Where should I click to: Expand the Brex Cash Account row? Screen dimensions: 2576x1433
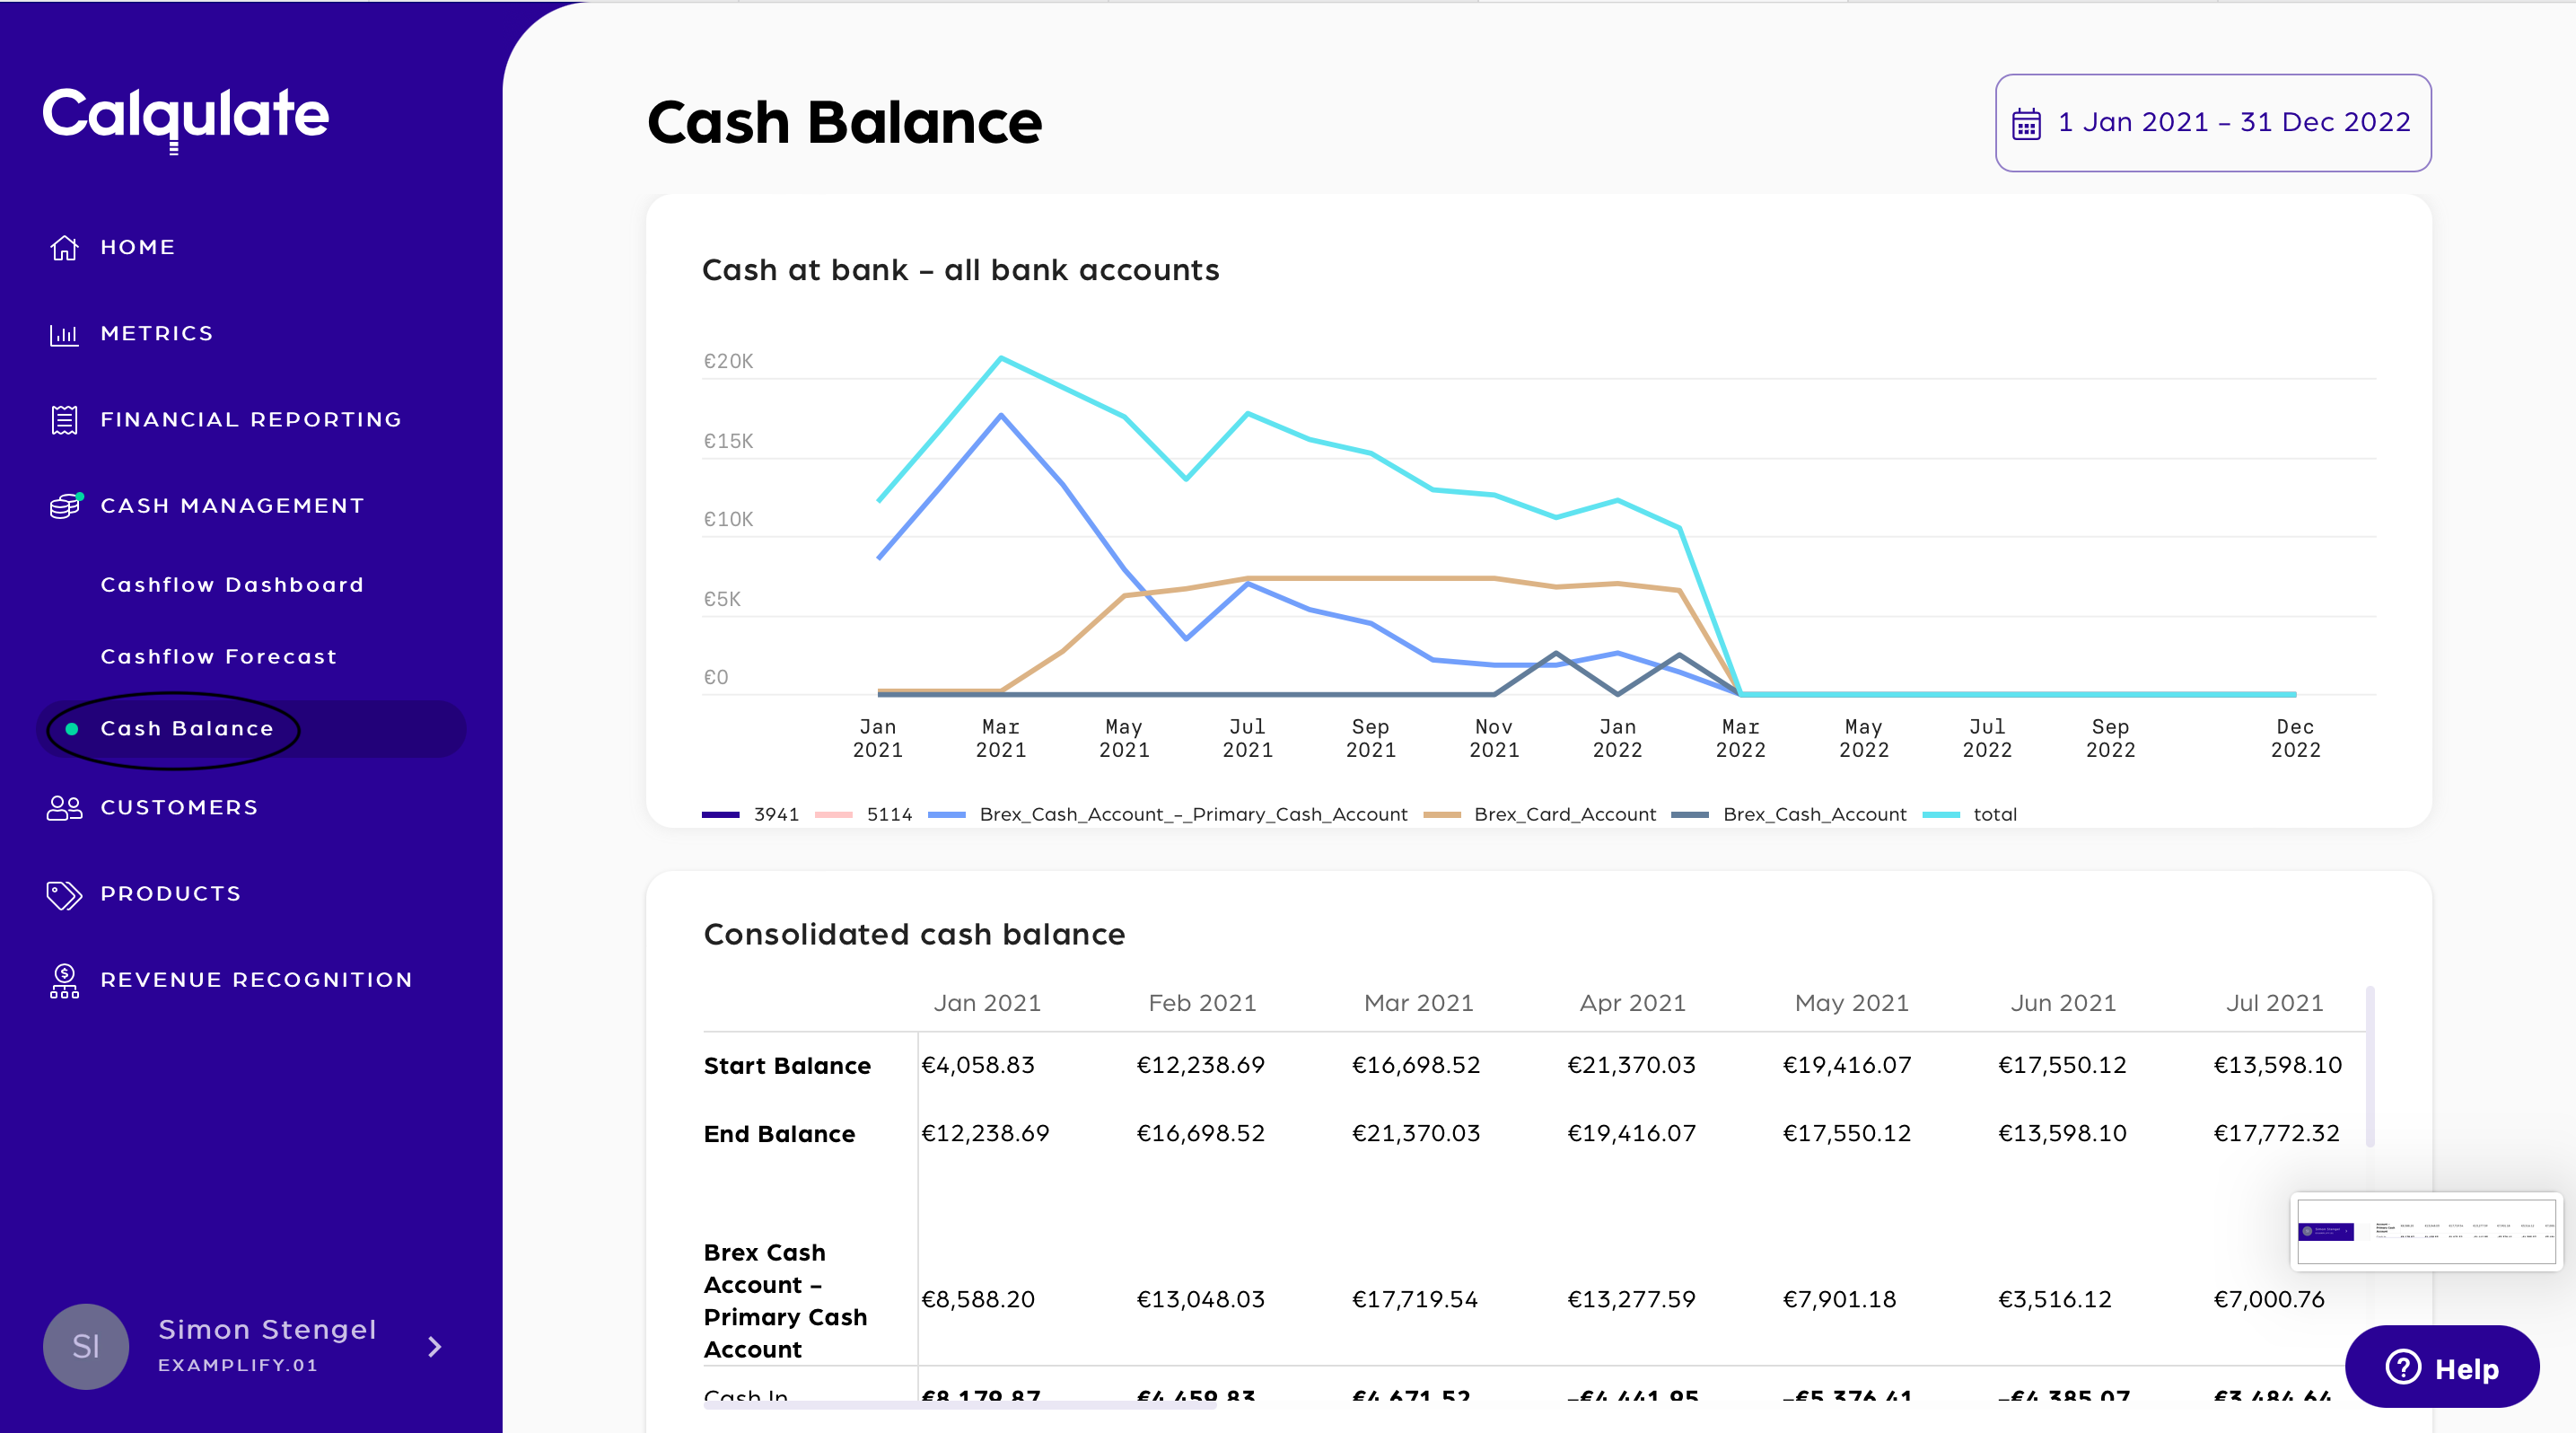pos(784,1299)
